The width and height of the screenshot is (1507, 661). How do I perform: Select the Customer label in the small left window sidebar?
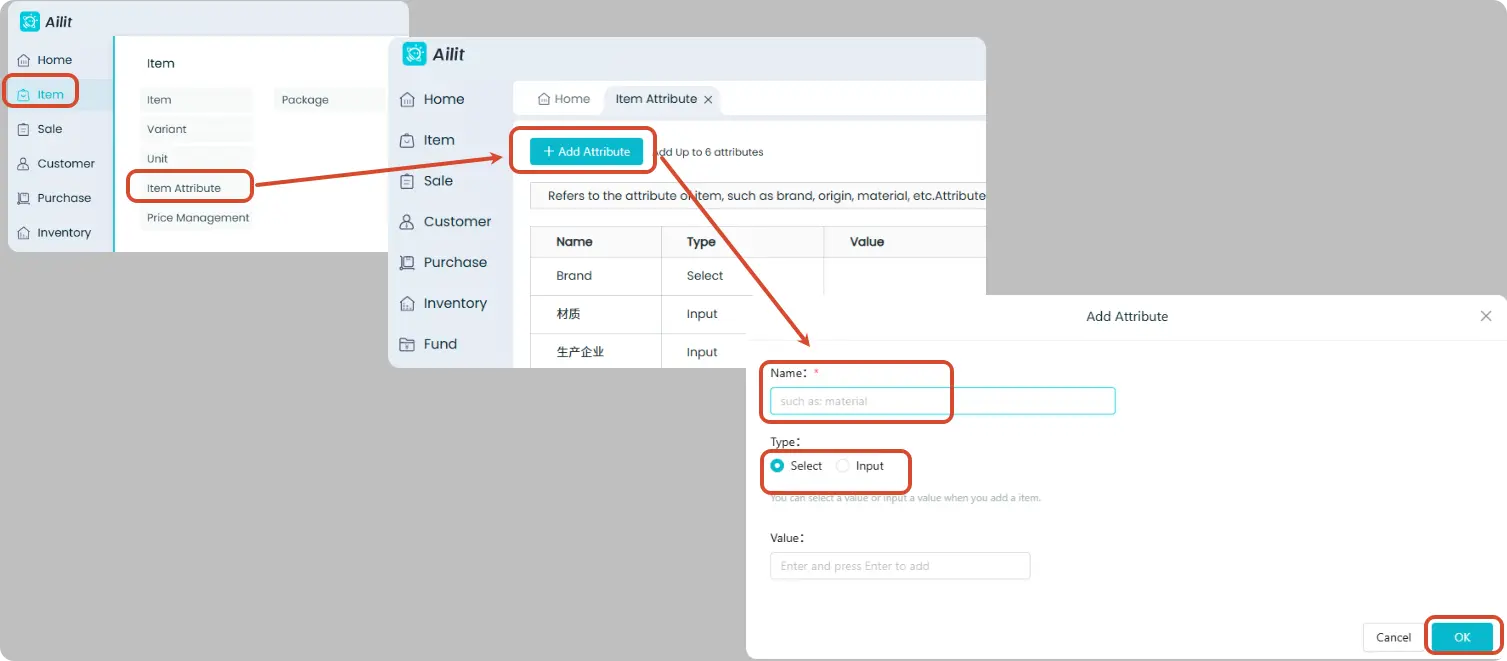pos(66,164)
